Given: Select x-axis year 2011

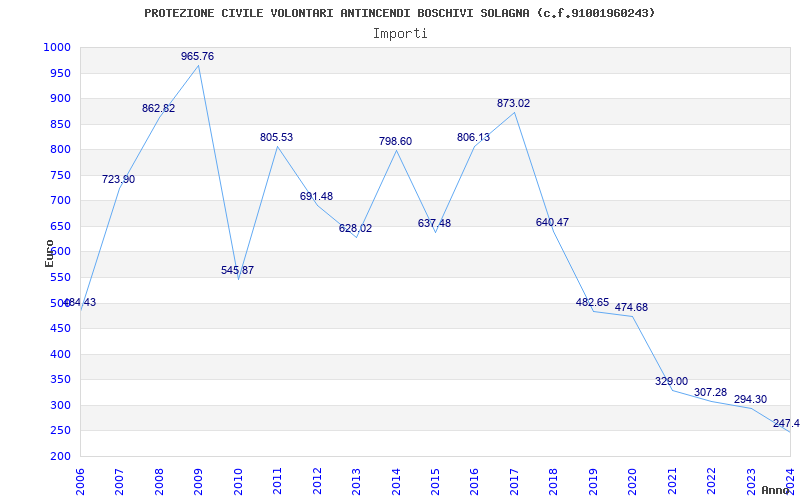Looking at the screenshot, I should (x=278, y=480).
